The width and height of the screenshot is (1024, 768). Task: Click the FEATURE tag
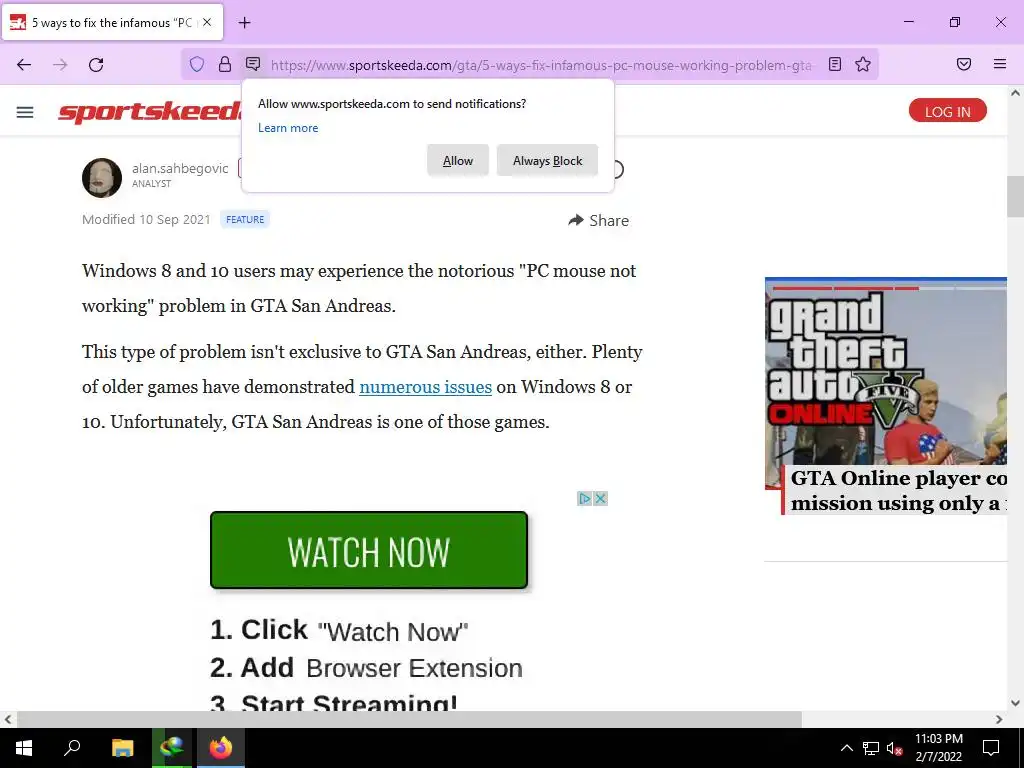tap(245, 219)
